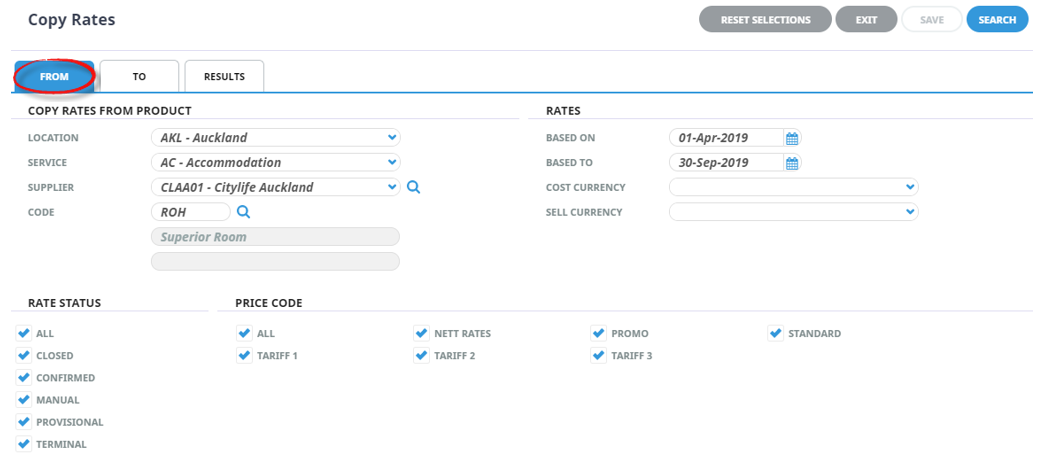This screenshot has width=1049, height=463.
Task: Untick the Promo price code
Action: click(599, 333)
